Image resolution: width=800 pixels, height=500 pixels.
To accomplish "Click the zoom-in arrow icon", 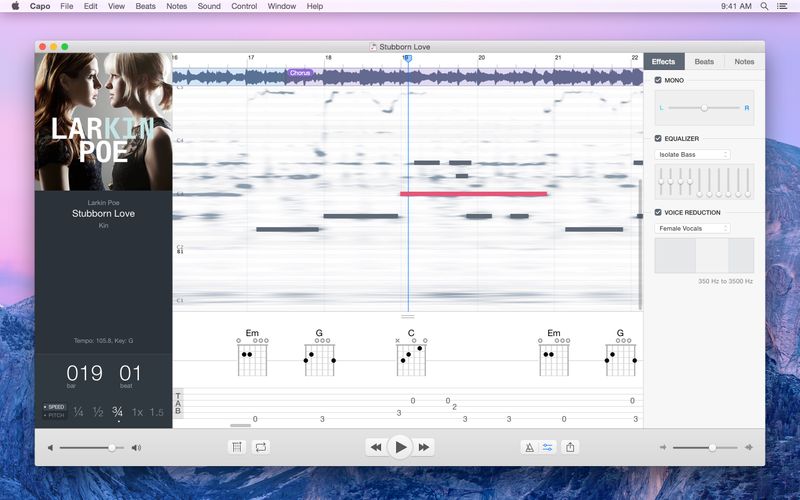I will coord(749,447).
